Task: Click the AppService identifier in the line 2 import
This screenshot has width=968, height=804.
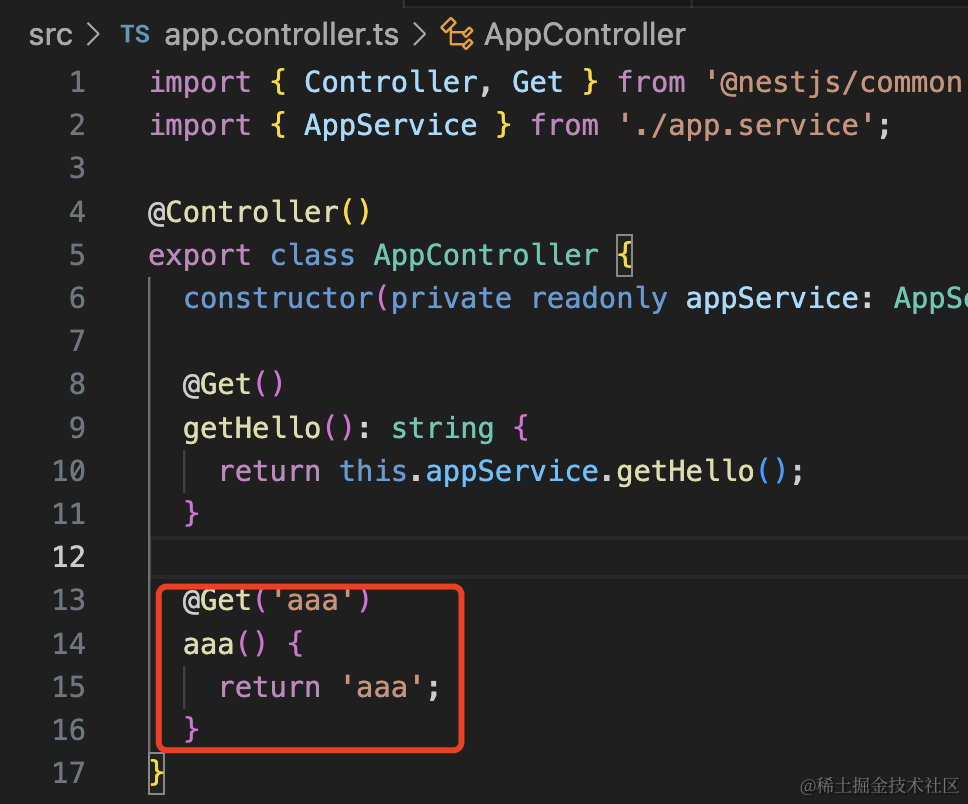Action: point(390,125)
